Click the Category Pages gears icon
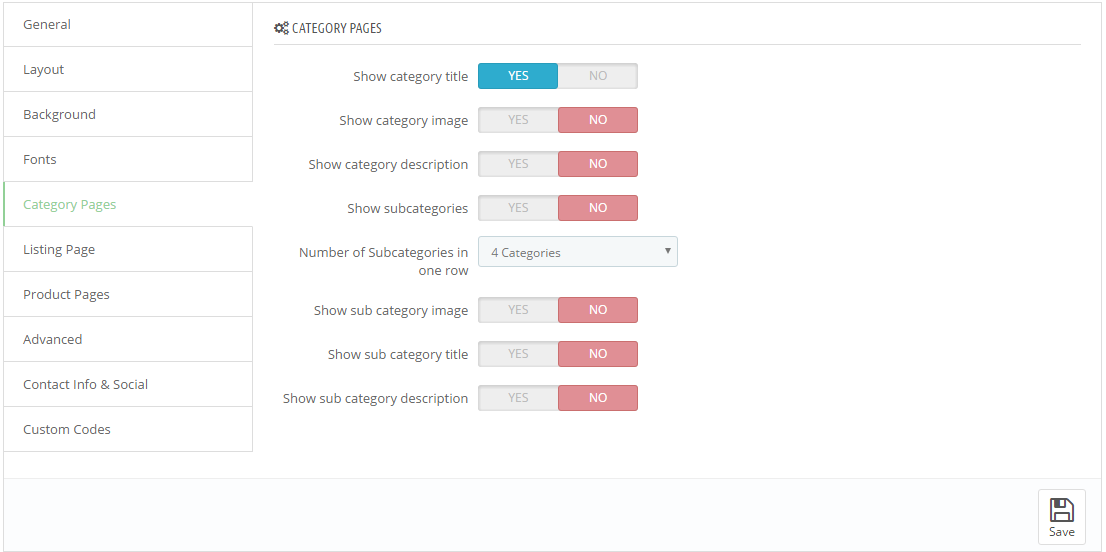 [x=281, y=28]
